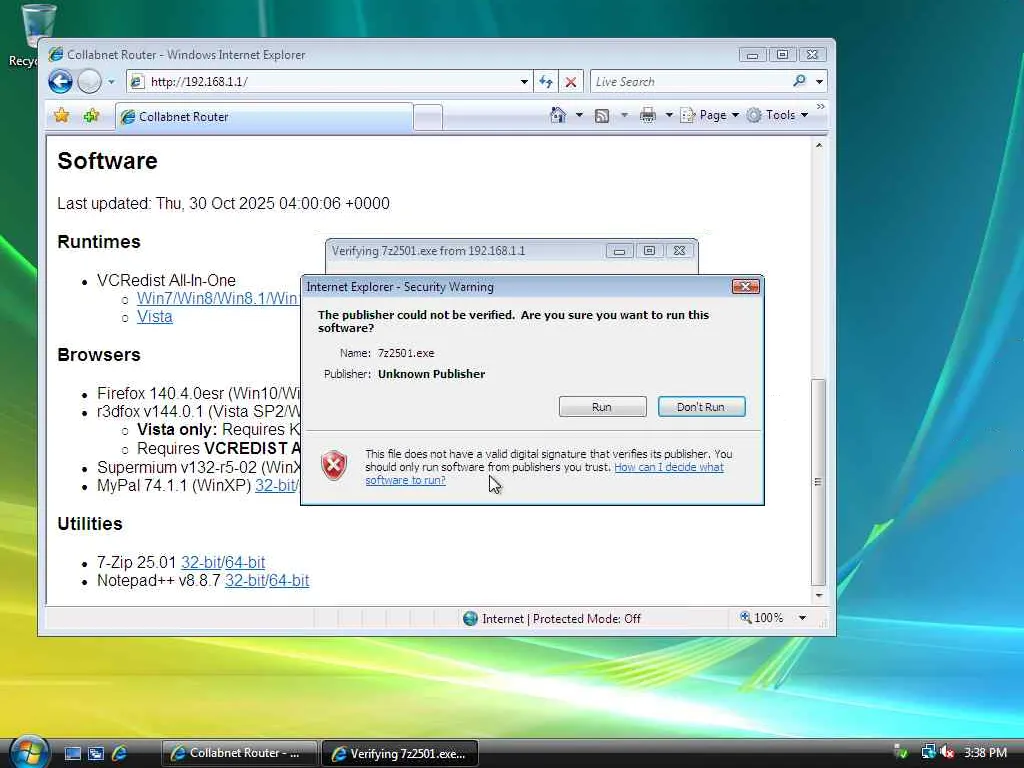Click Switch between windows quick launch icon

(x=96, y=754)
